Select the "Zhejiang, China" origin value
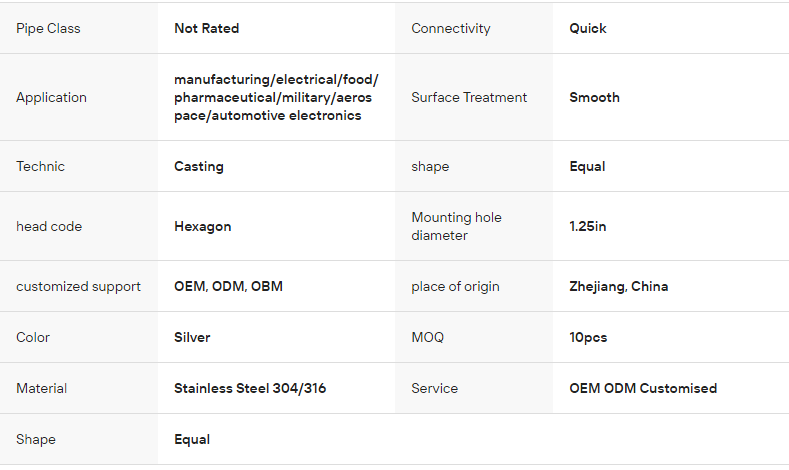The width and height of the screenshot is (789, 470). (x=618, y=286)
